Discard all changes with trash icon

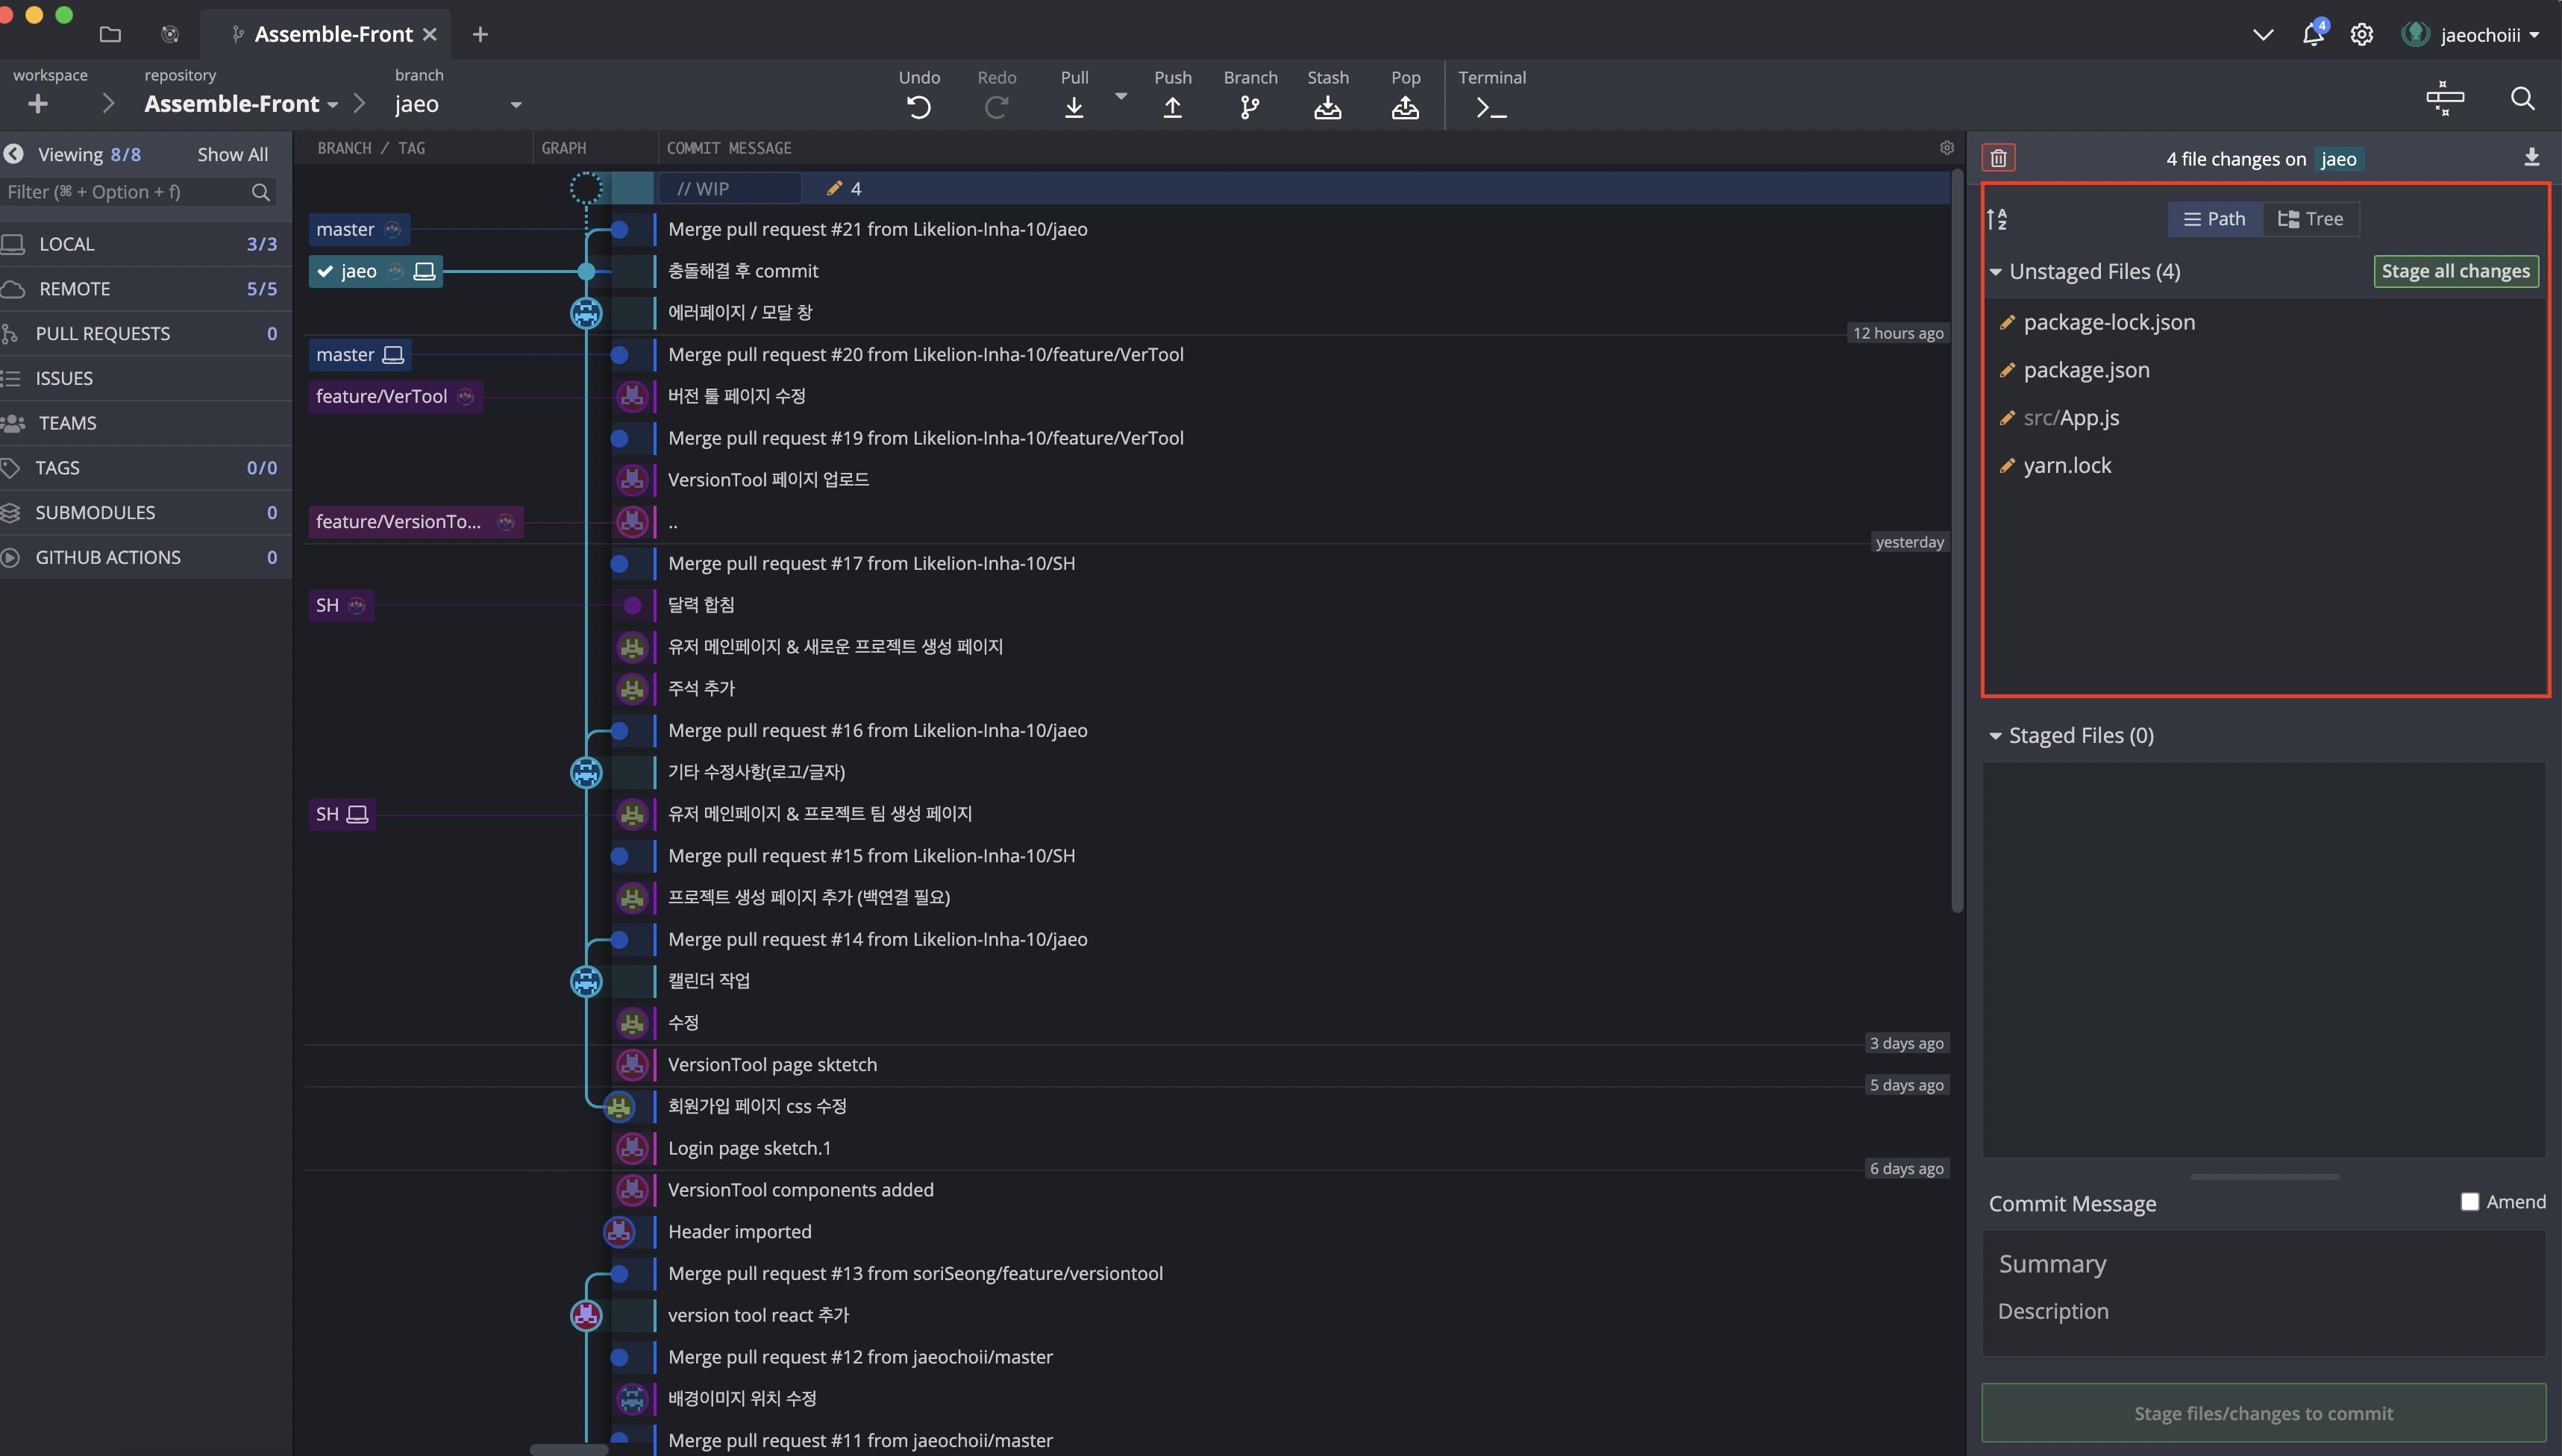[1998, 158]
